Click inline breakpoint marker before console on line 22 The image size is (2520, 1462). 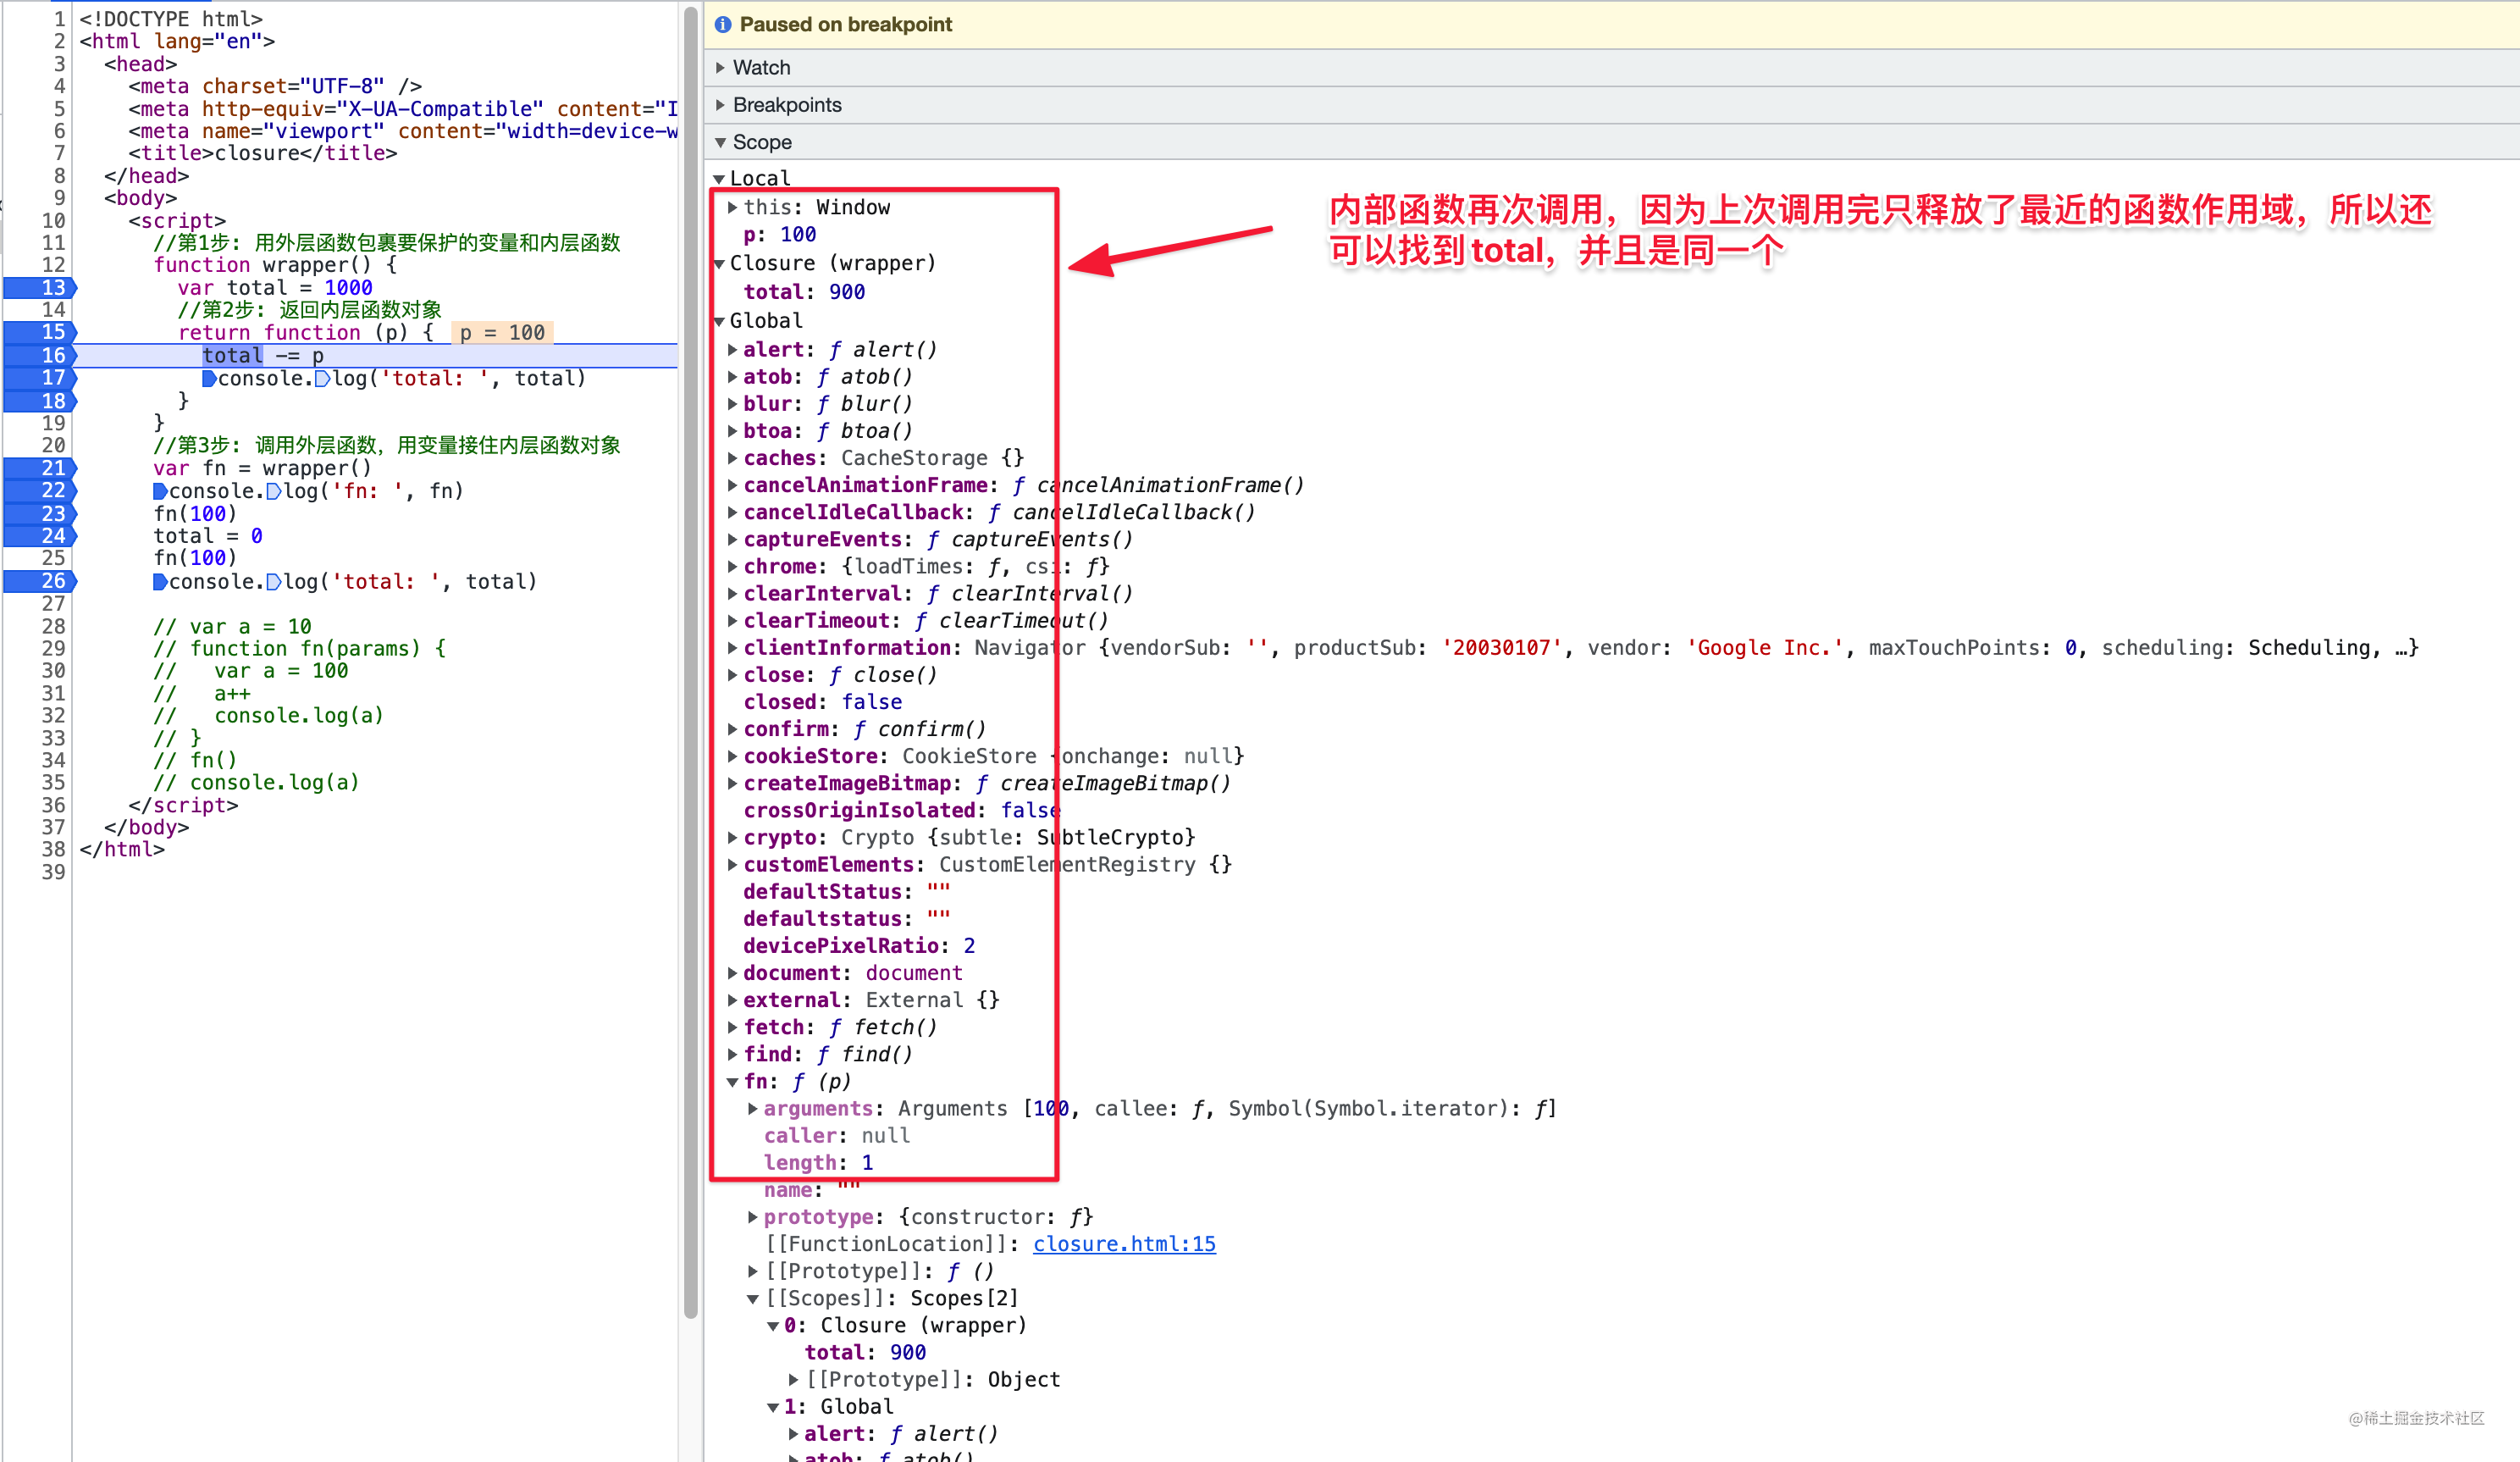(x=160, y=491)
